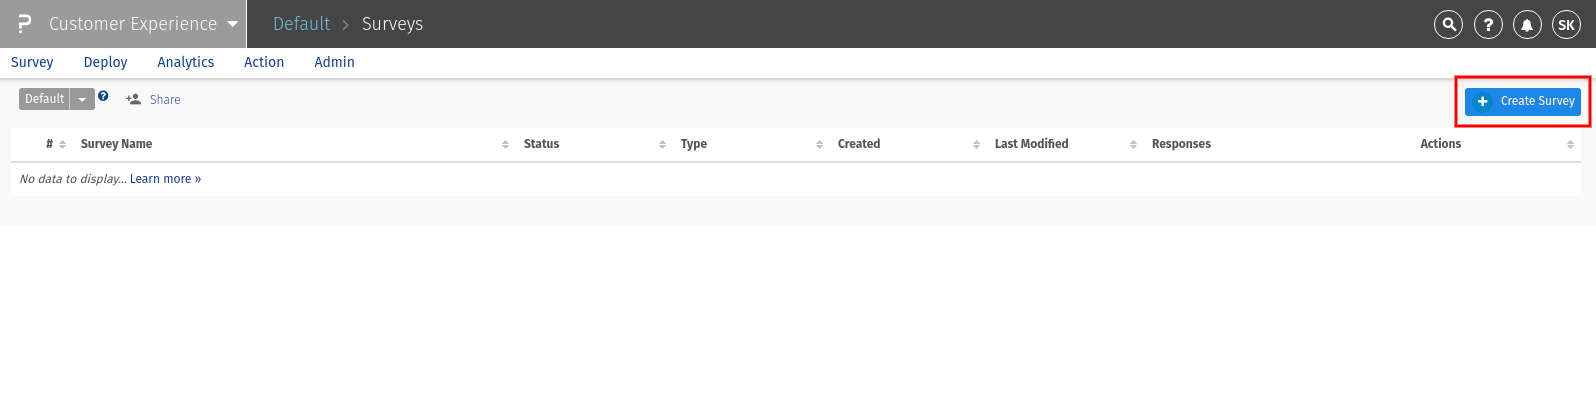Screen dimensions: 1596x410
Task: Click the Share people icon
Action: tap(133, 100)
